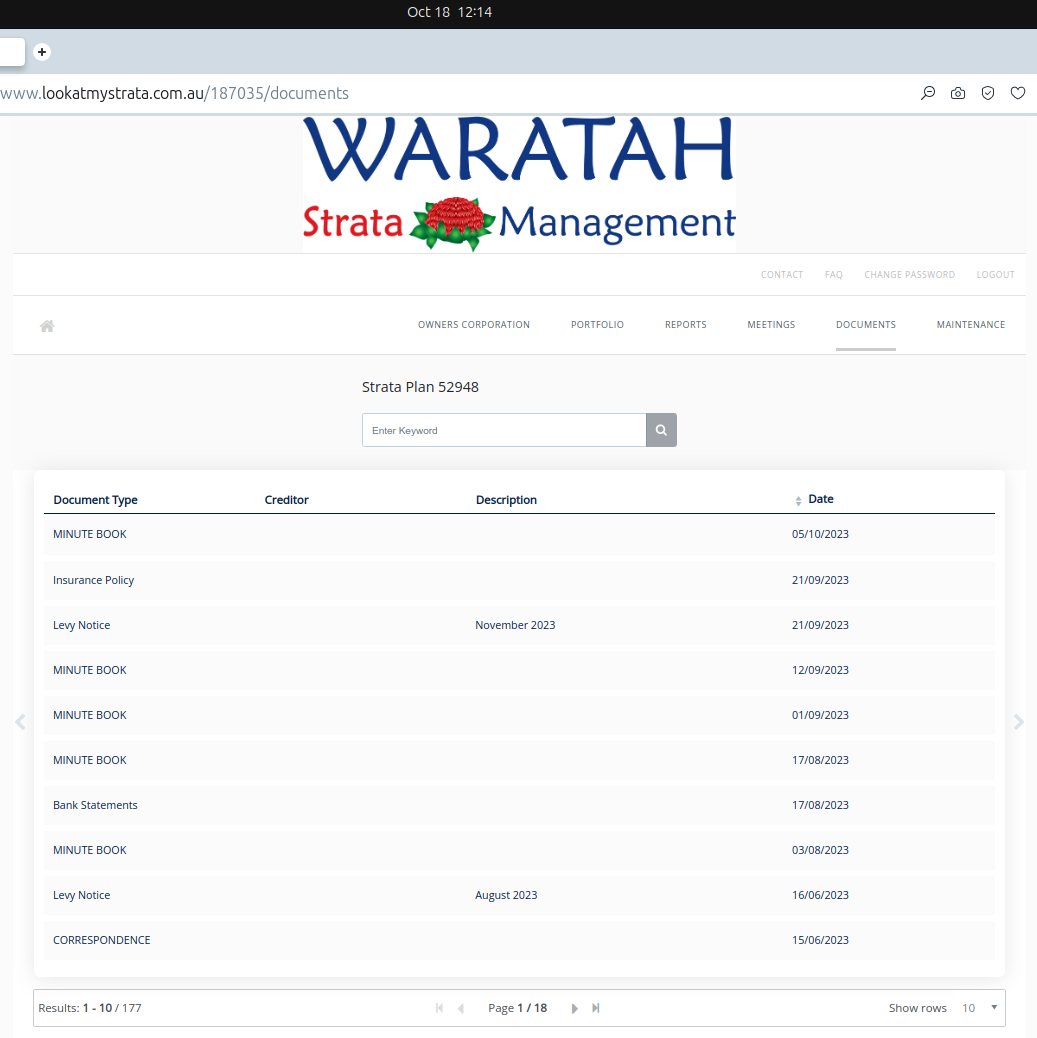Open the MINUTE BOOK dated 12/09/2023
Screen dimensions: 1037x1038
519,670
